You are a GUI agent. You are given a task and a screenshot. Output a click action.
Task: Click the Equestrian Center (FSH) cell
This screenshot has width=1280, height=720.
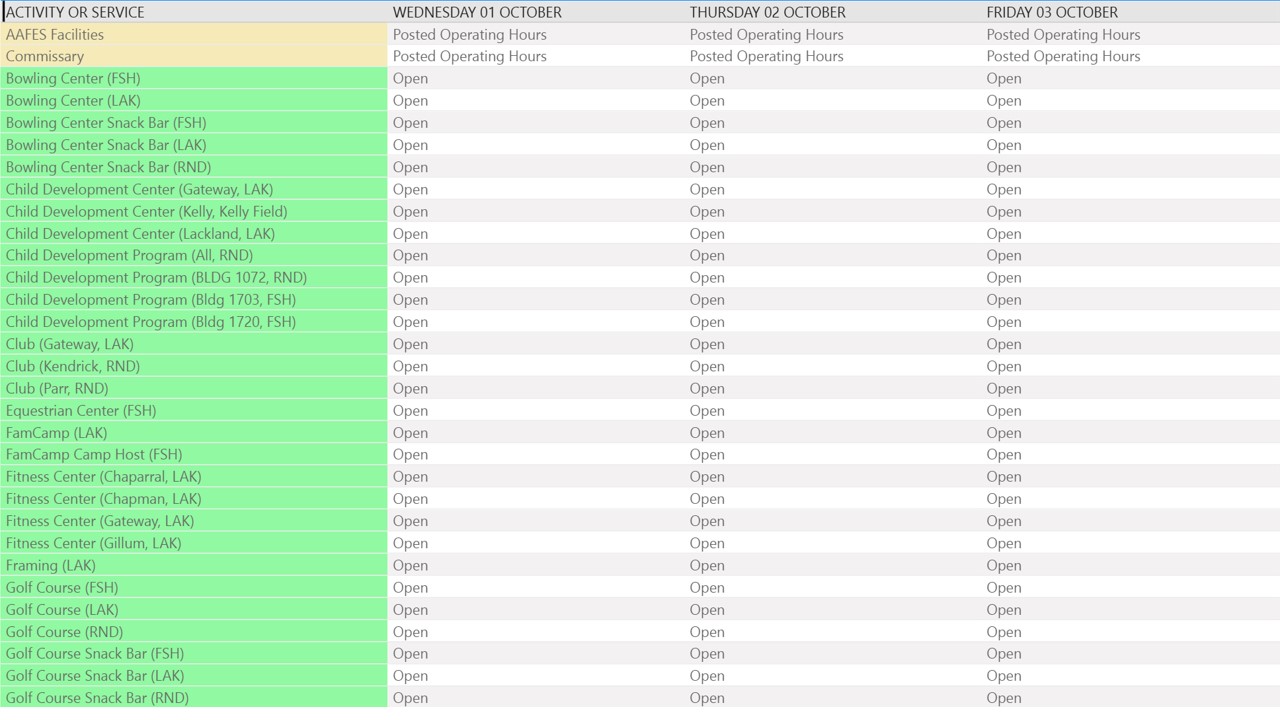(81, 410)
